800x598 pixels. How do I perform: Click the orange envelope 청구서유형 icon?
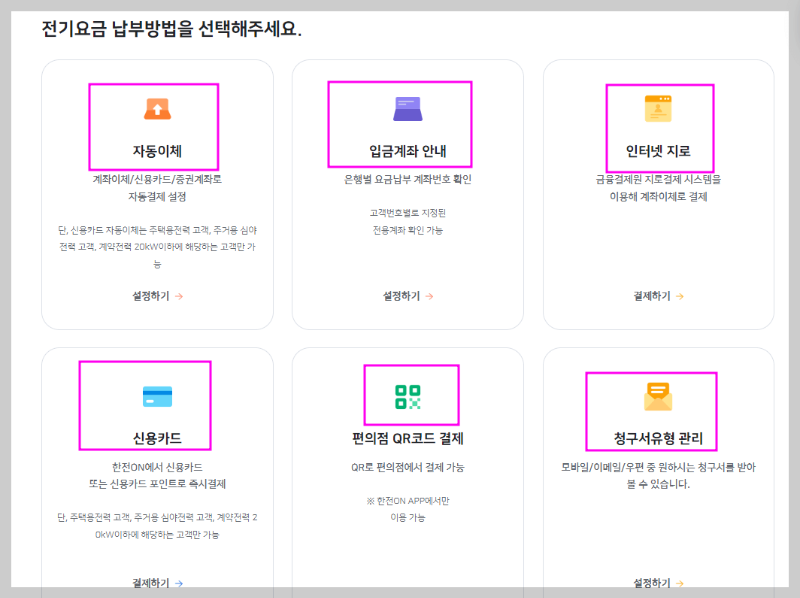658,397
